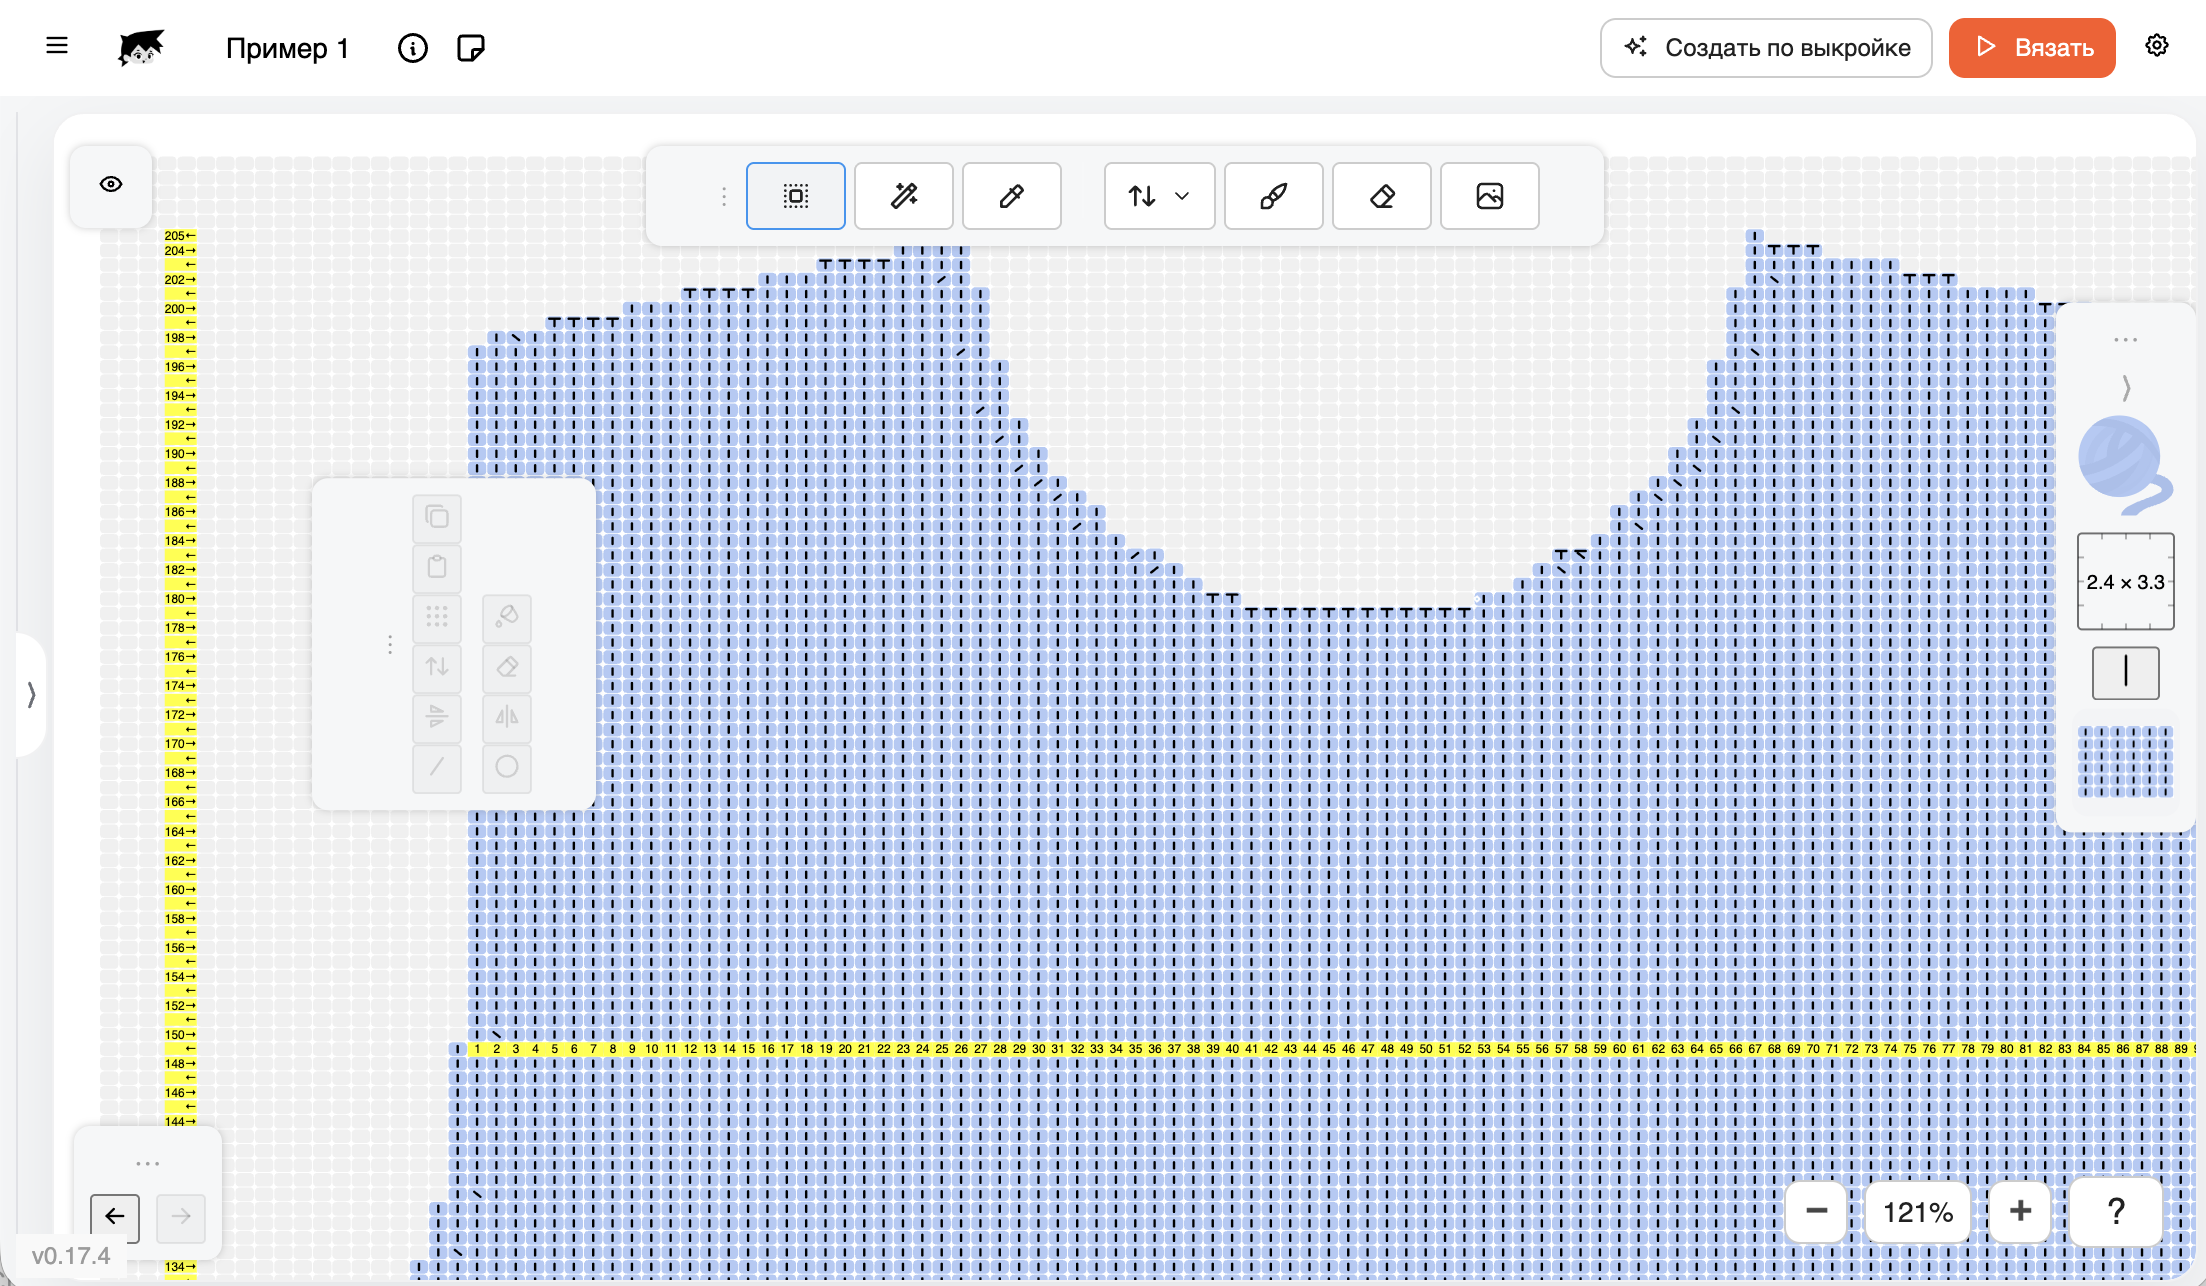Open the sticky note icon
2206x1286 pixels.
471,48
